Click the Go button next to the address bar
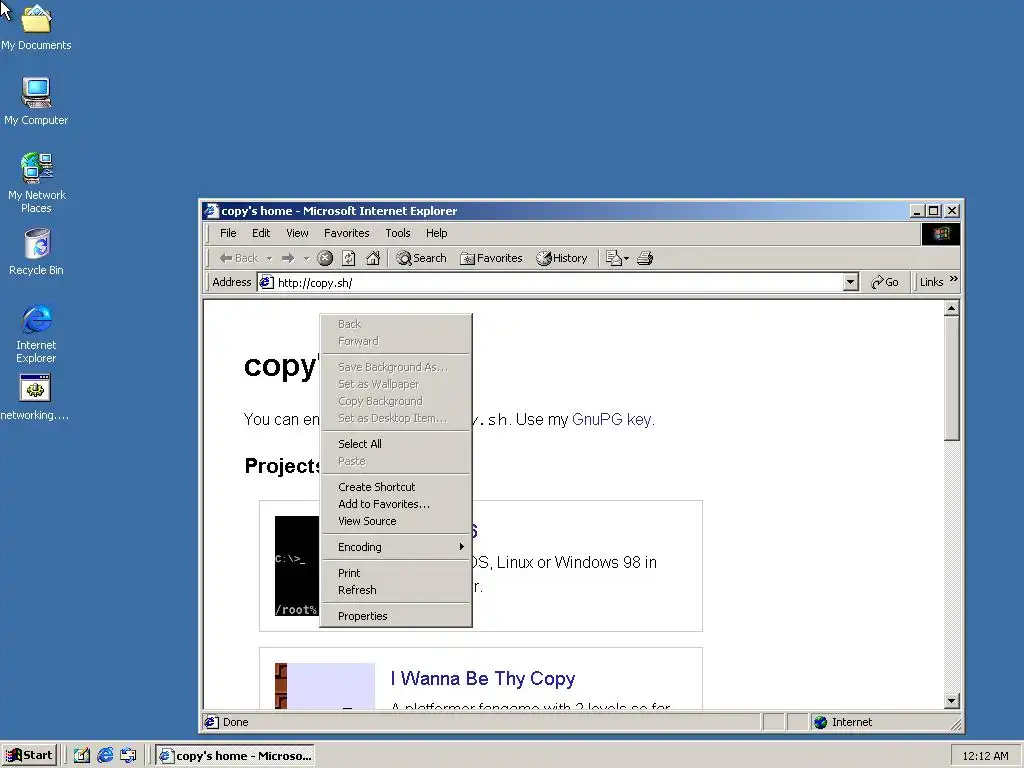The width and height of the screenshot is (1024, 768). coord(885,282)
